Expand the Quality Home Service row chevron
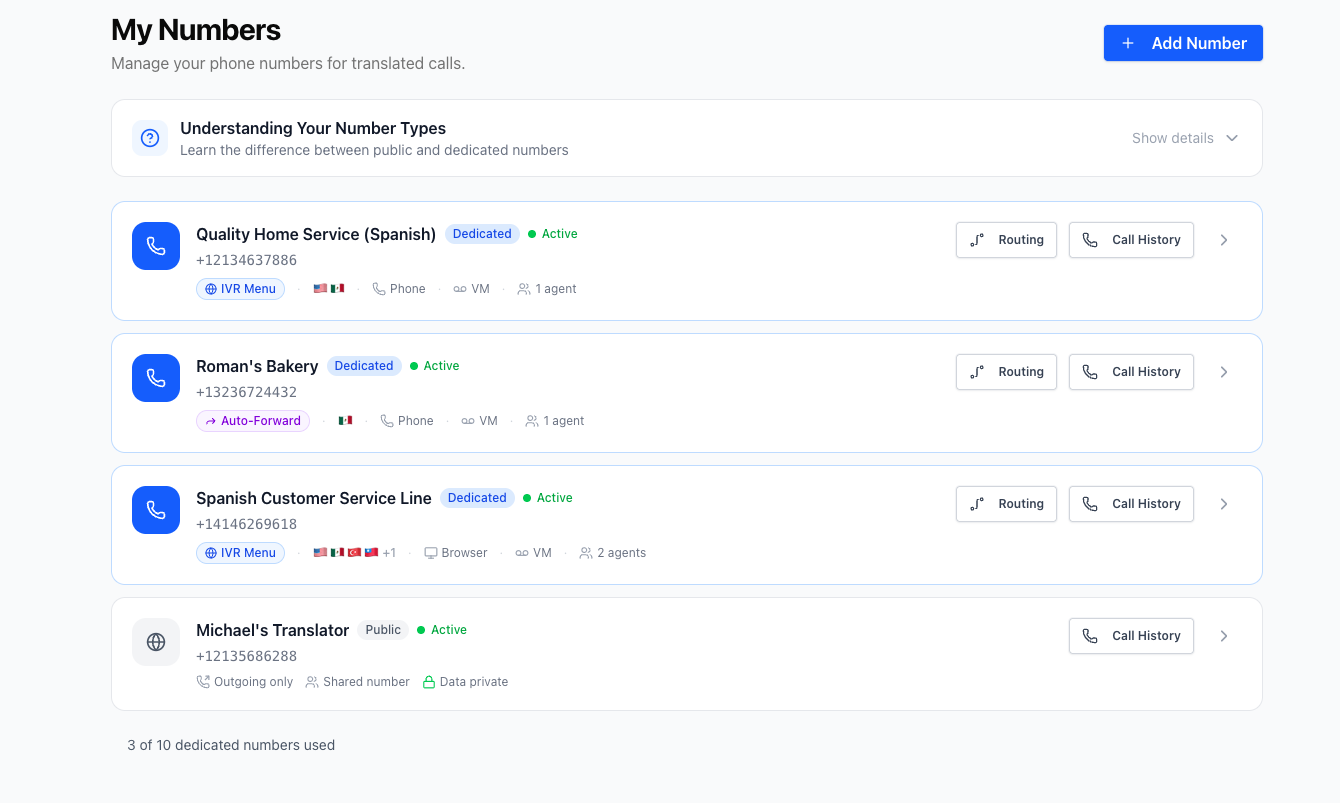Image resolution: width=1340 pixels, height=803 pixels. 1224,240
